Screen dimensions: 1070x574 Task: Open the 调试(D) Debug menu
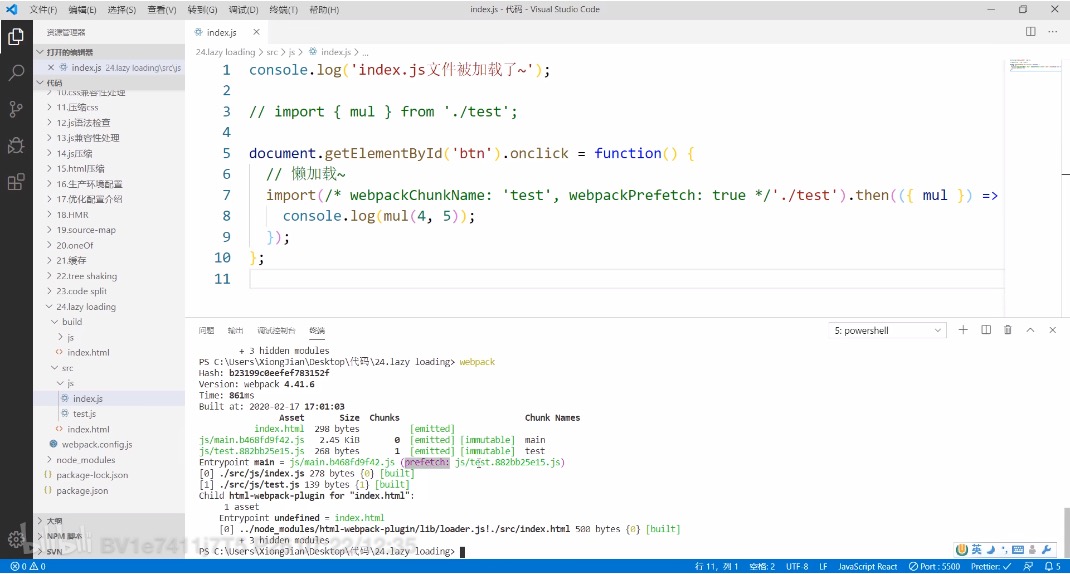pos(243,10)
